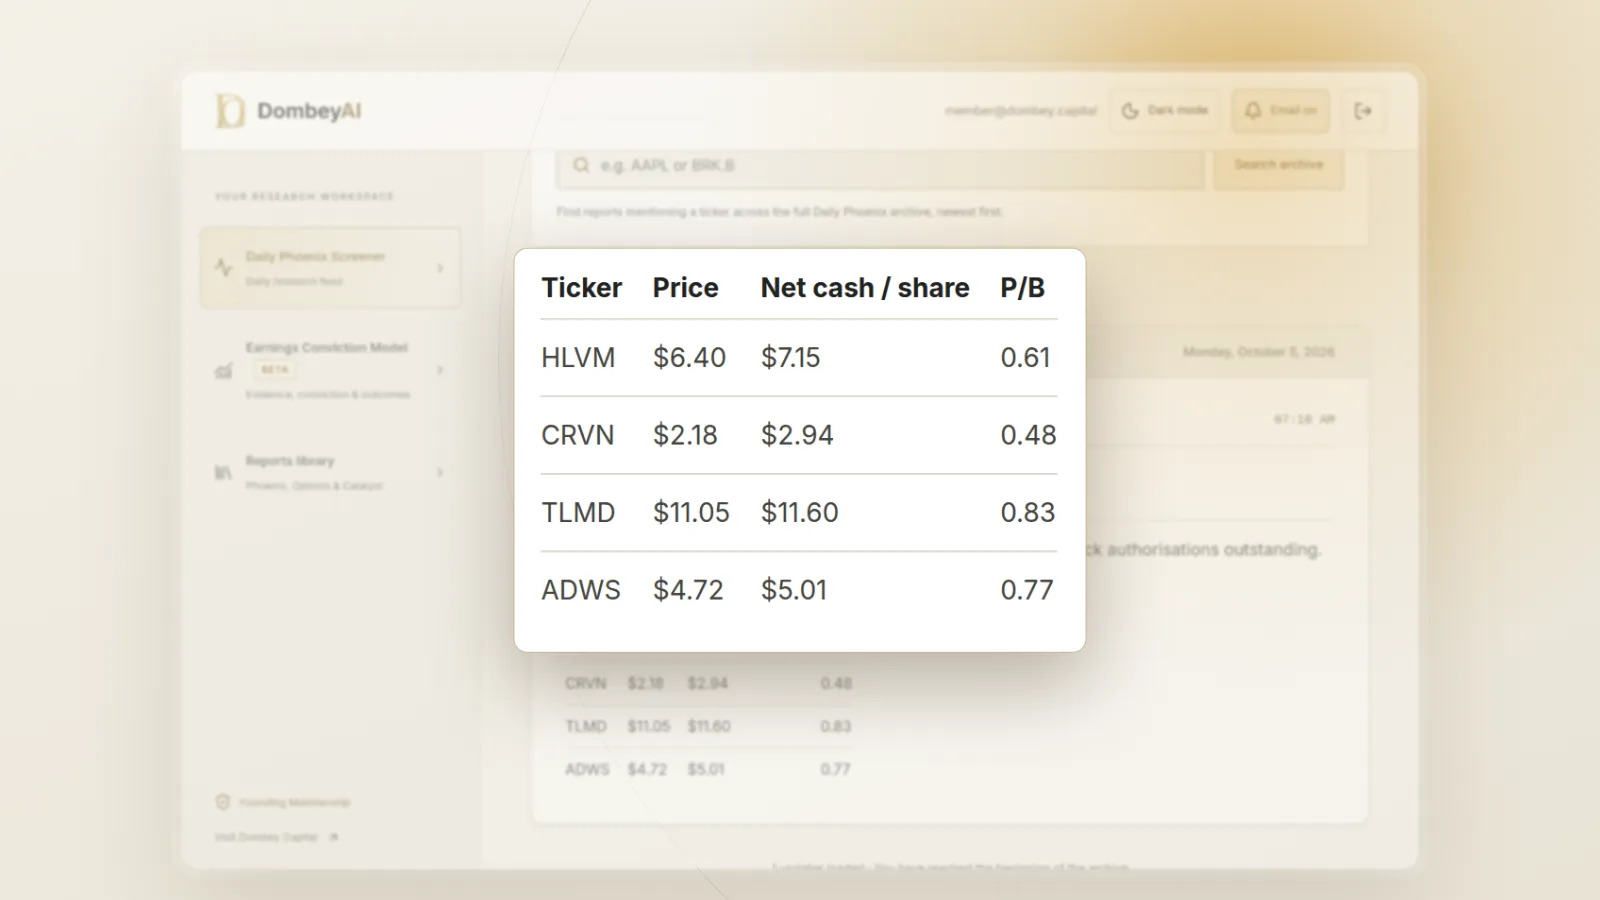The width and height of the screenshot is (1600, 900).
Task: Select the ADWS ticker in enlarged table
Action: (x=581, y=590)
